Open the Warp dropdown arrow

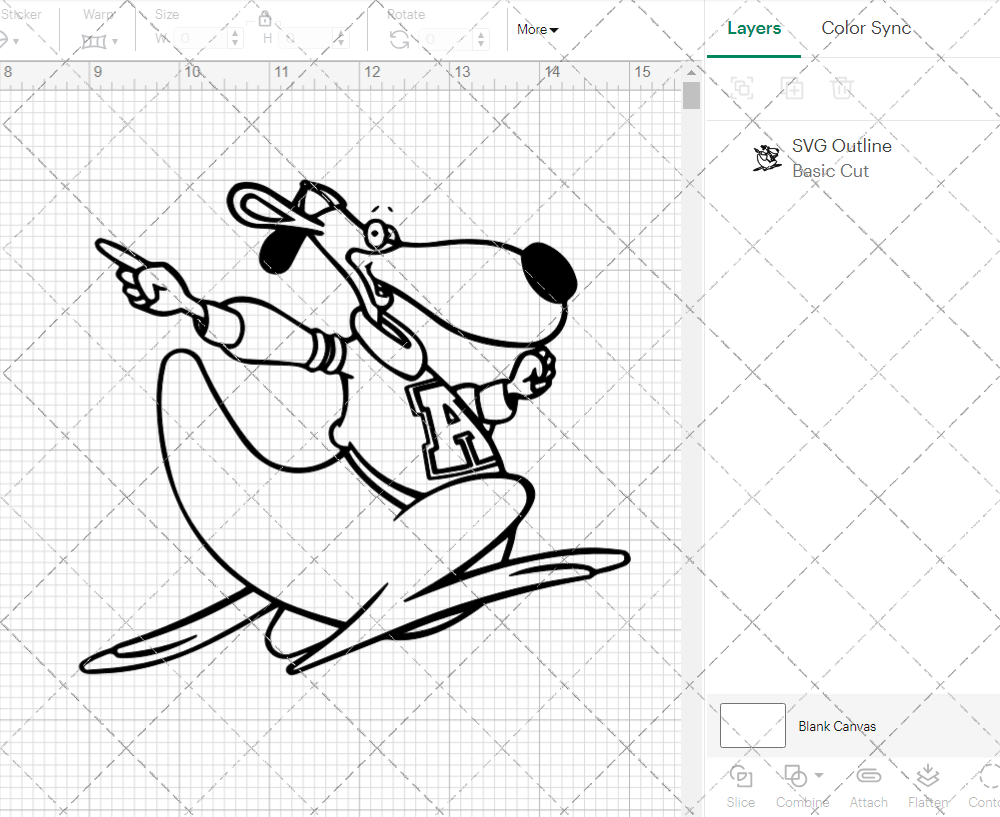click(x=115, y=42)
